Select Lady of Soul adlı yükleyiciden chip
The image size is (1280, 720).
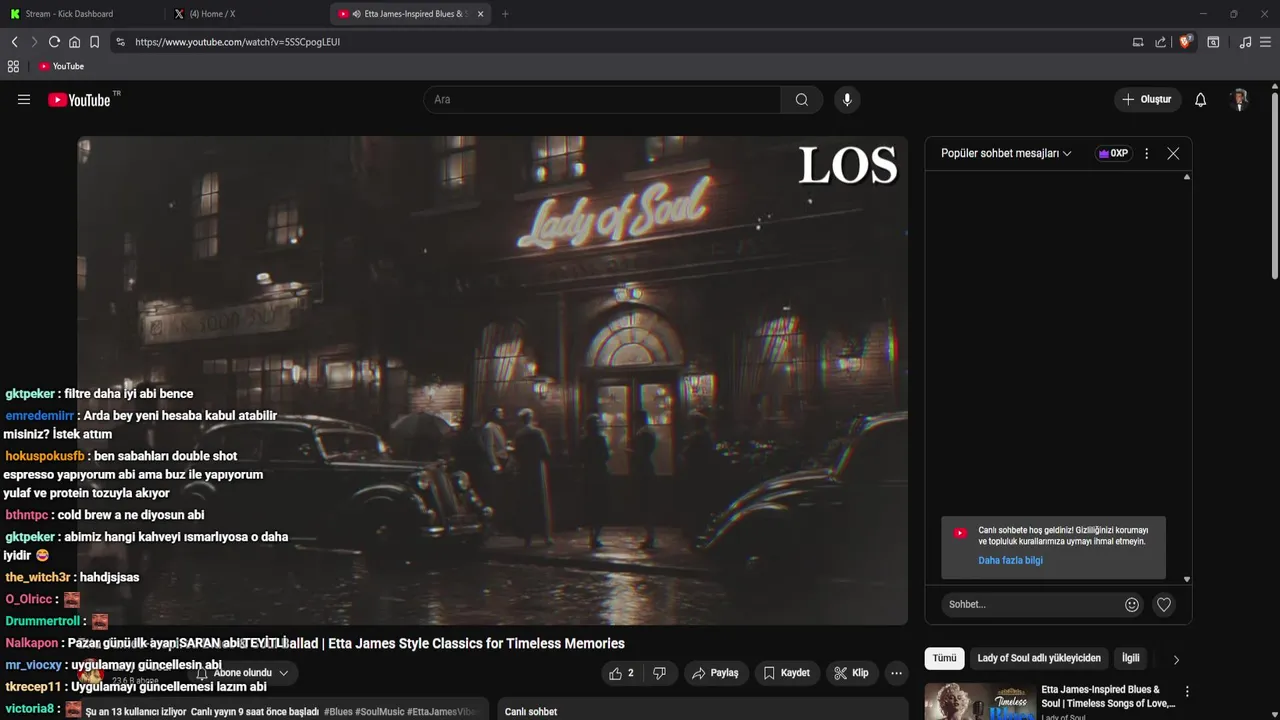click(1039, 658)
